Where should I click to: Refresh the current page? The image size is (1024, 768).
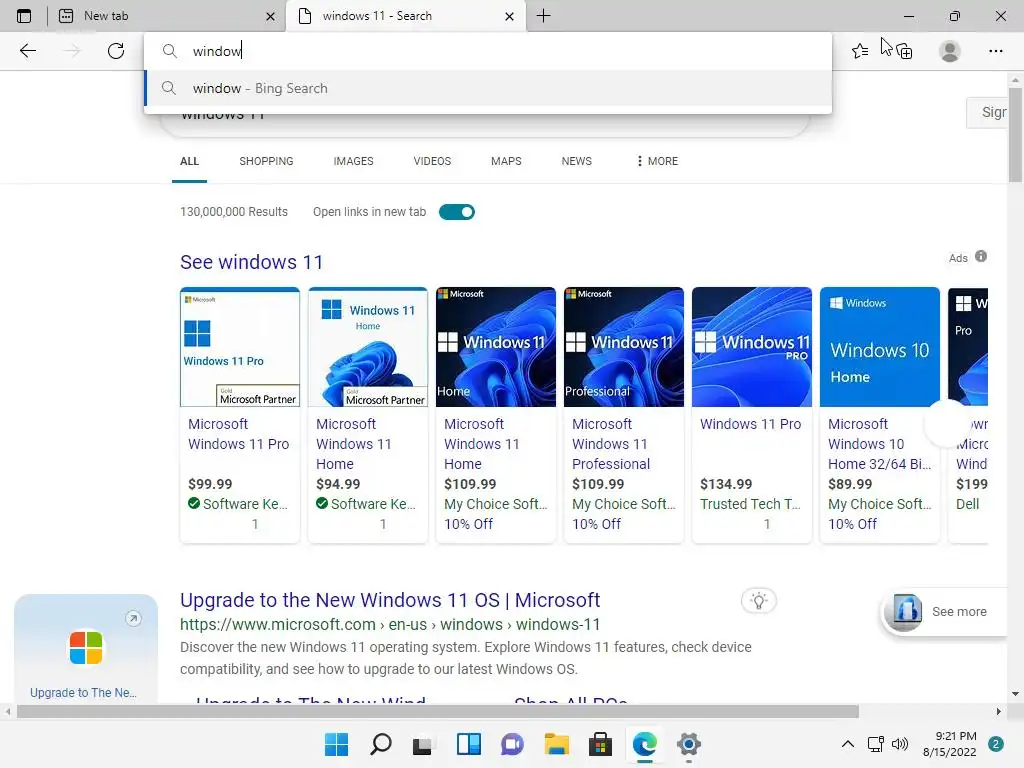116,51
